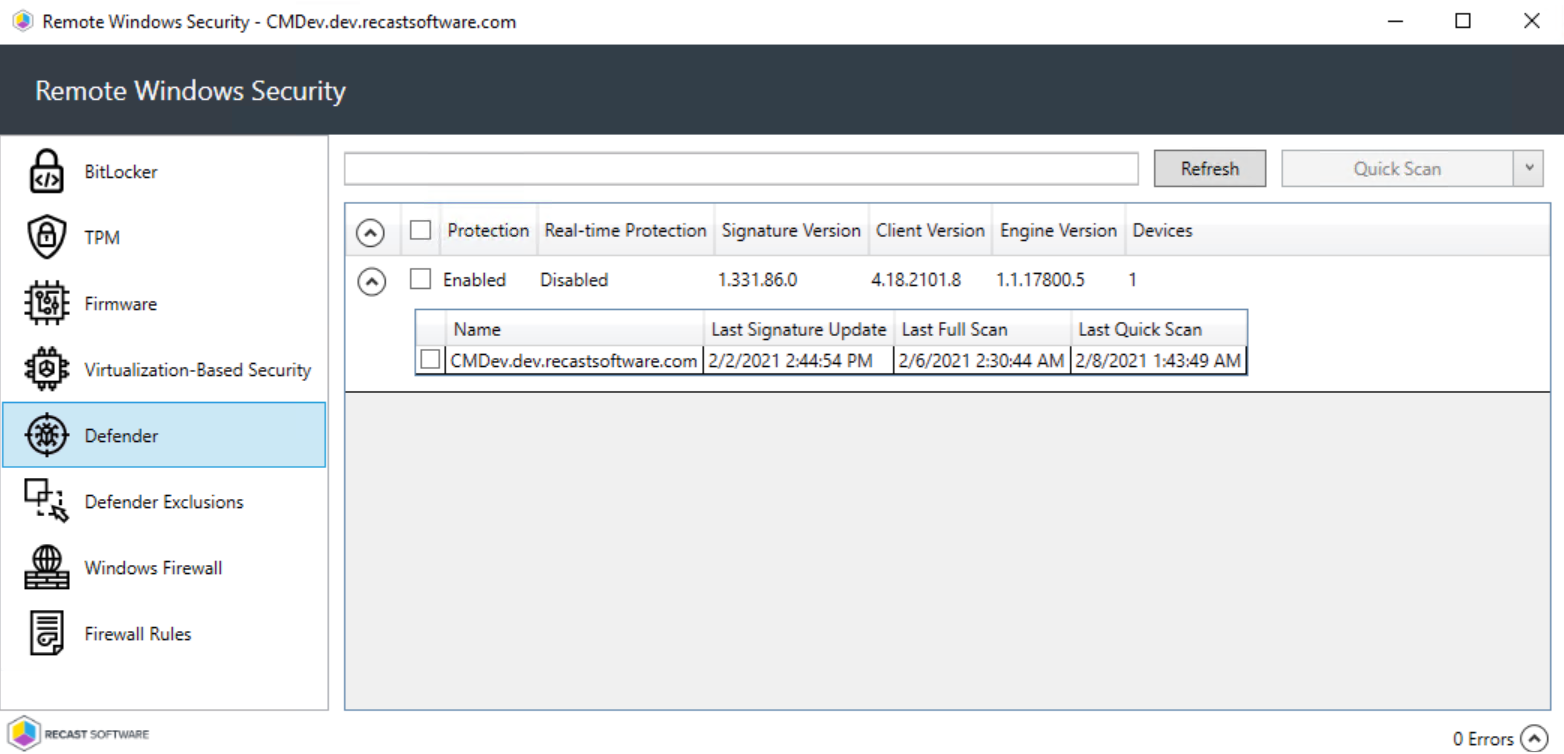Sort by the Devices column header
This screenshot has height=754, width=1564.
(1162, 231)
